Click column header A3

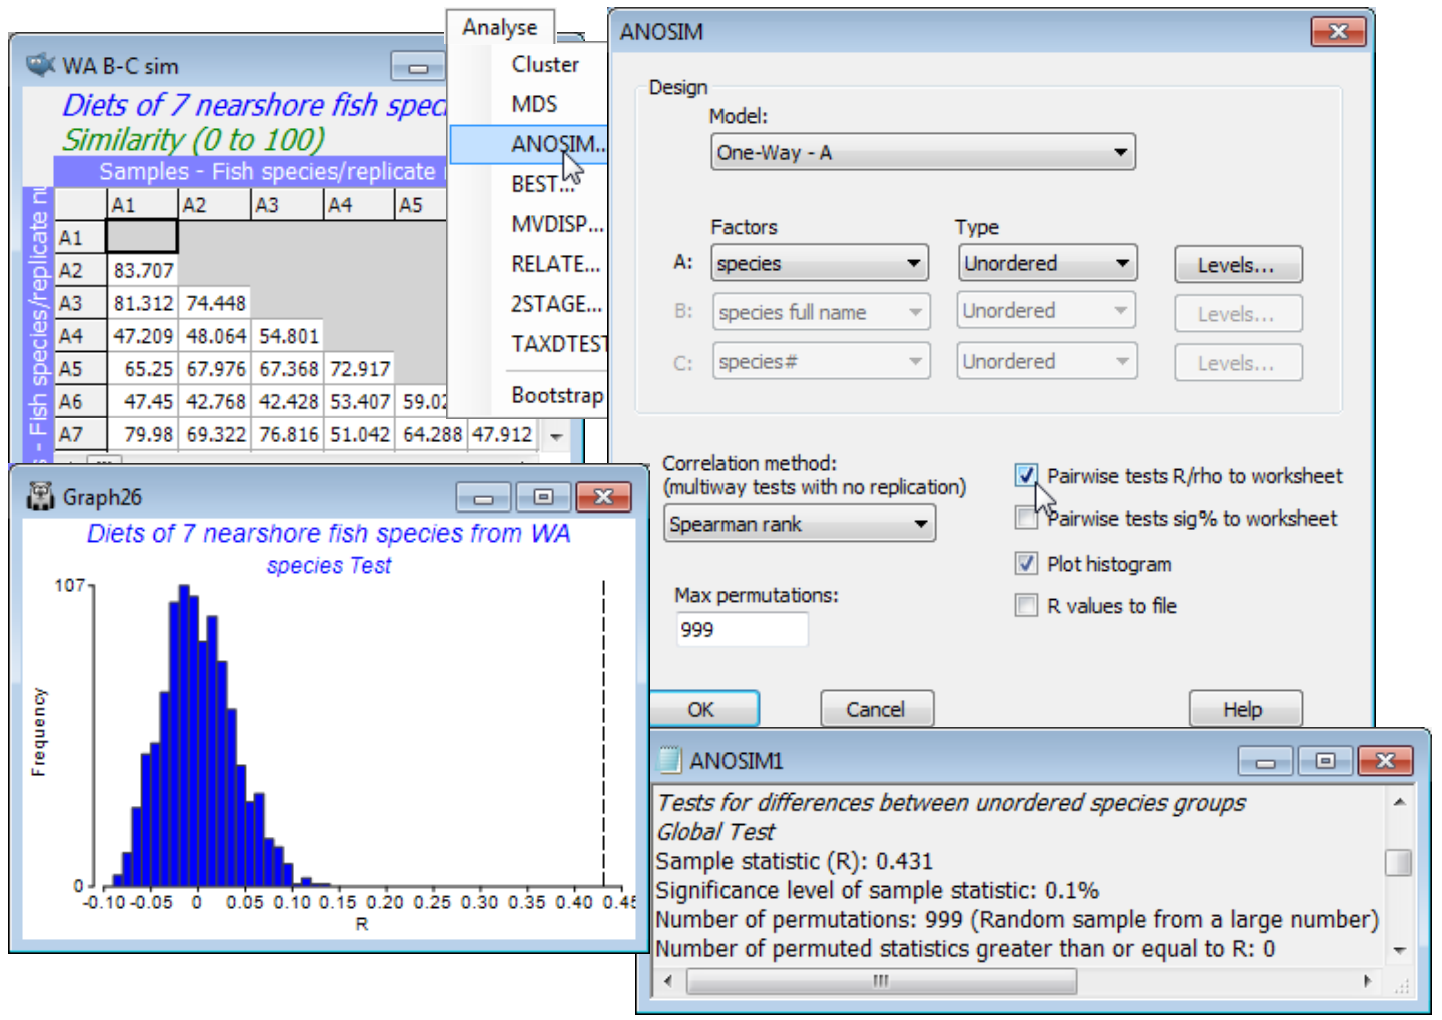287,205
